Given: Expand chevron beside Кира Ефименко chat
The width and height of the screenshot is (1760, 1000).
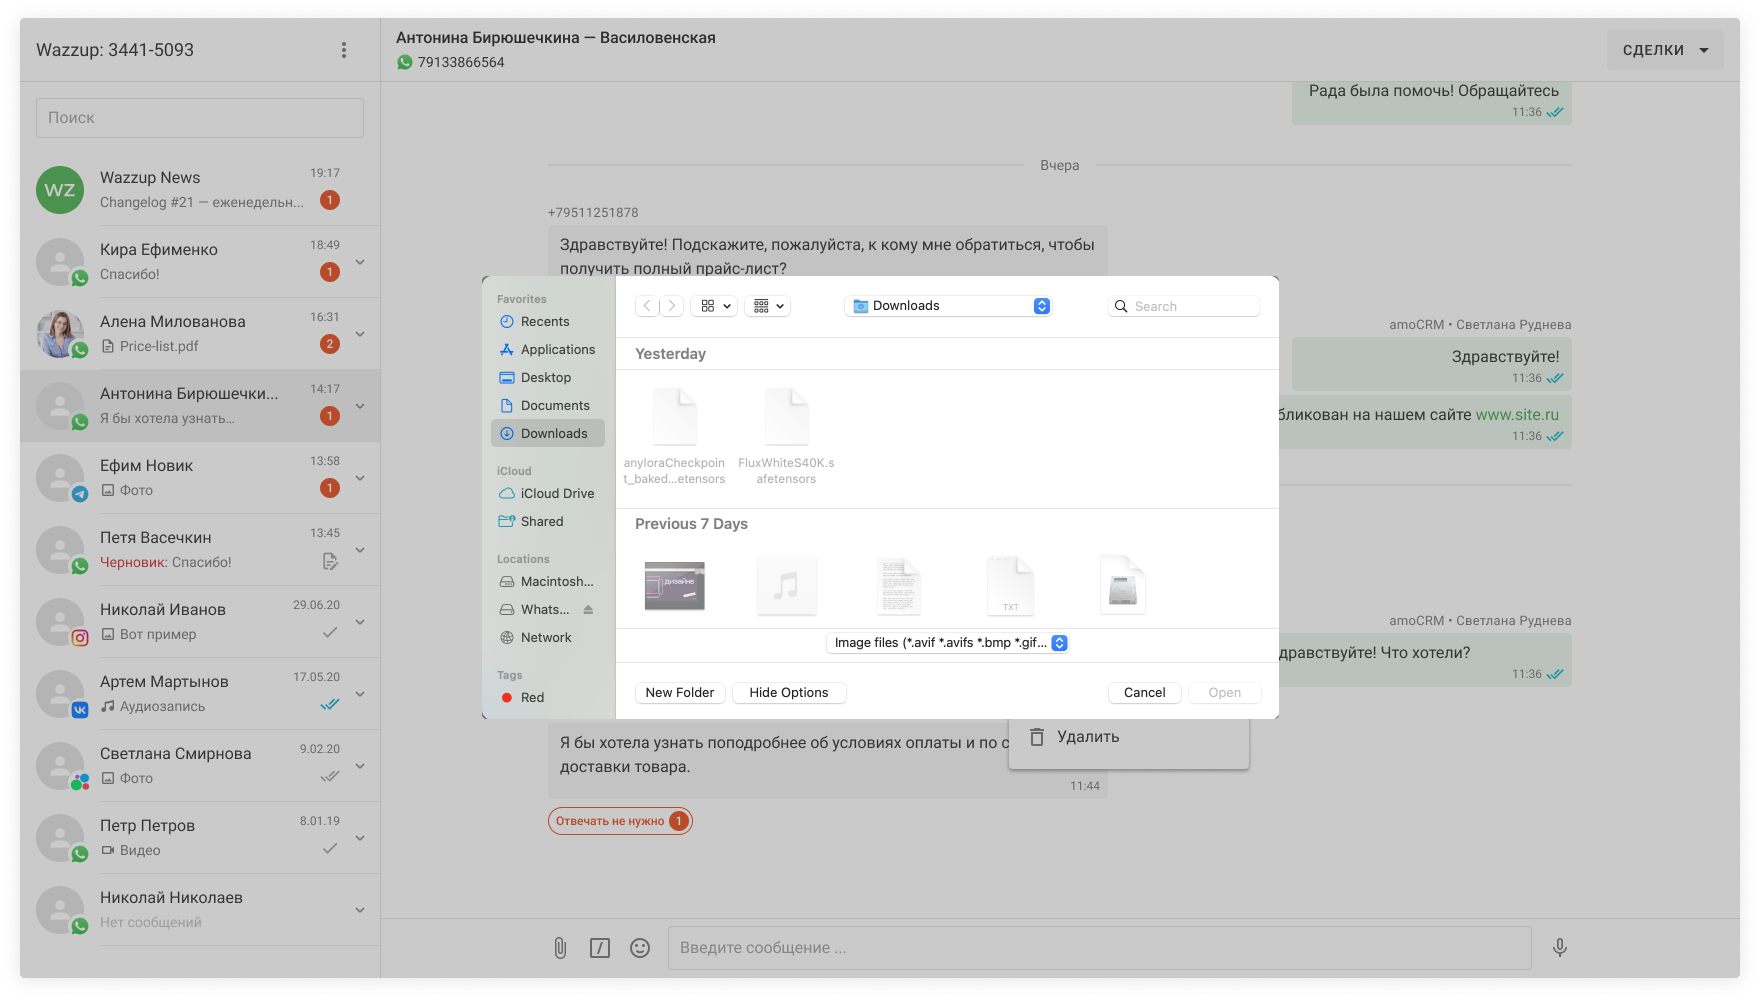Looking at the screenshot, I should click(360, 262).
